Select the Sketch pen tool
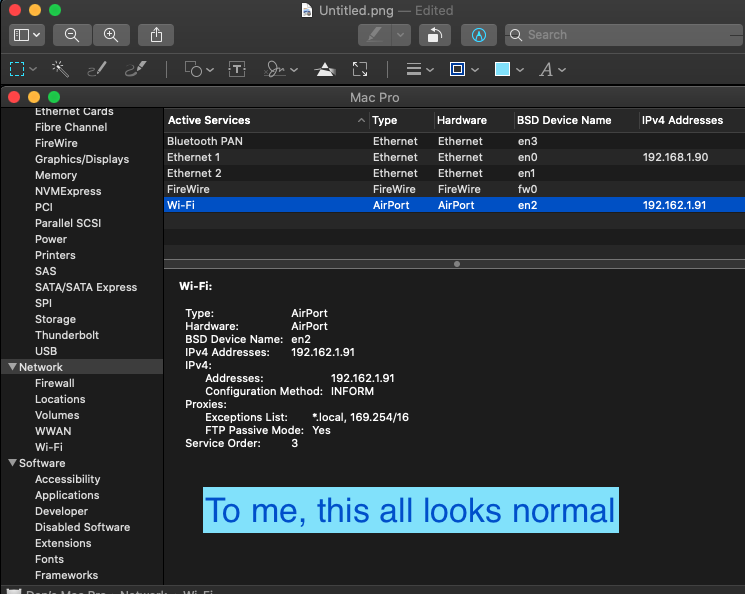The height and width of the screenshot is (594, 745). point(96,69)
